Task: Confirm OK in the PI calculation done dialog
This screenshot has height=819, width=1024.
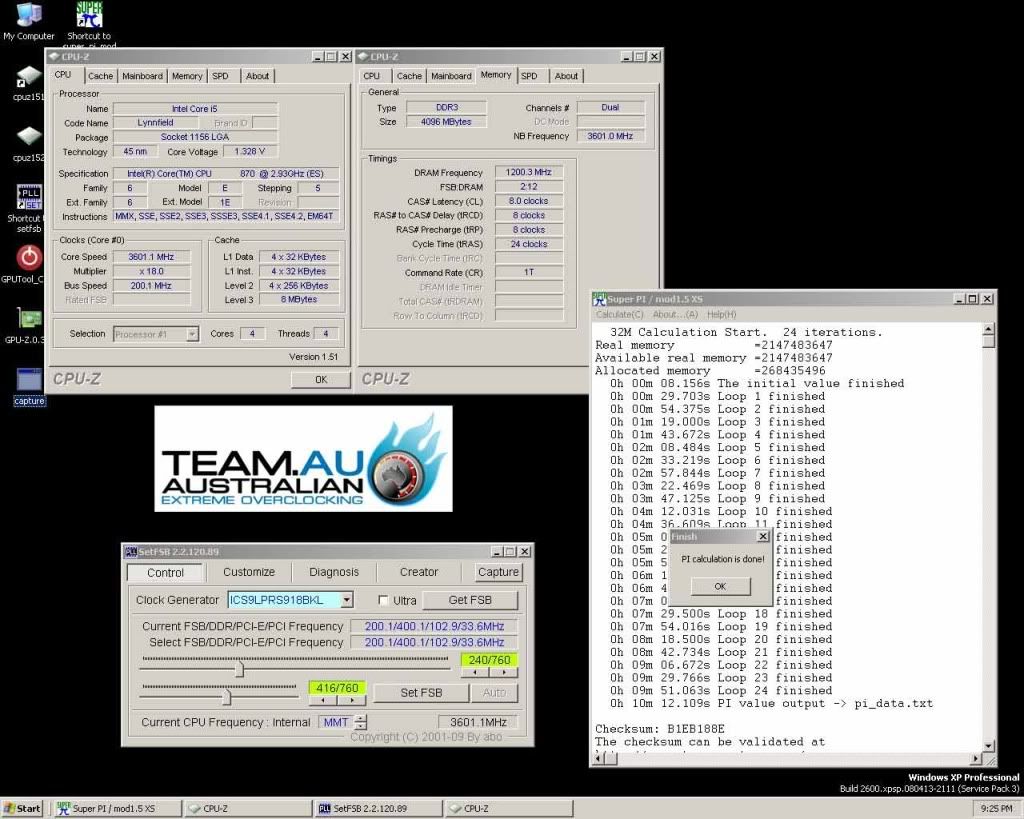Action: 720,586
